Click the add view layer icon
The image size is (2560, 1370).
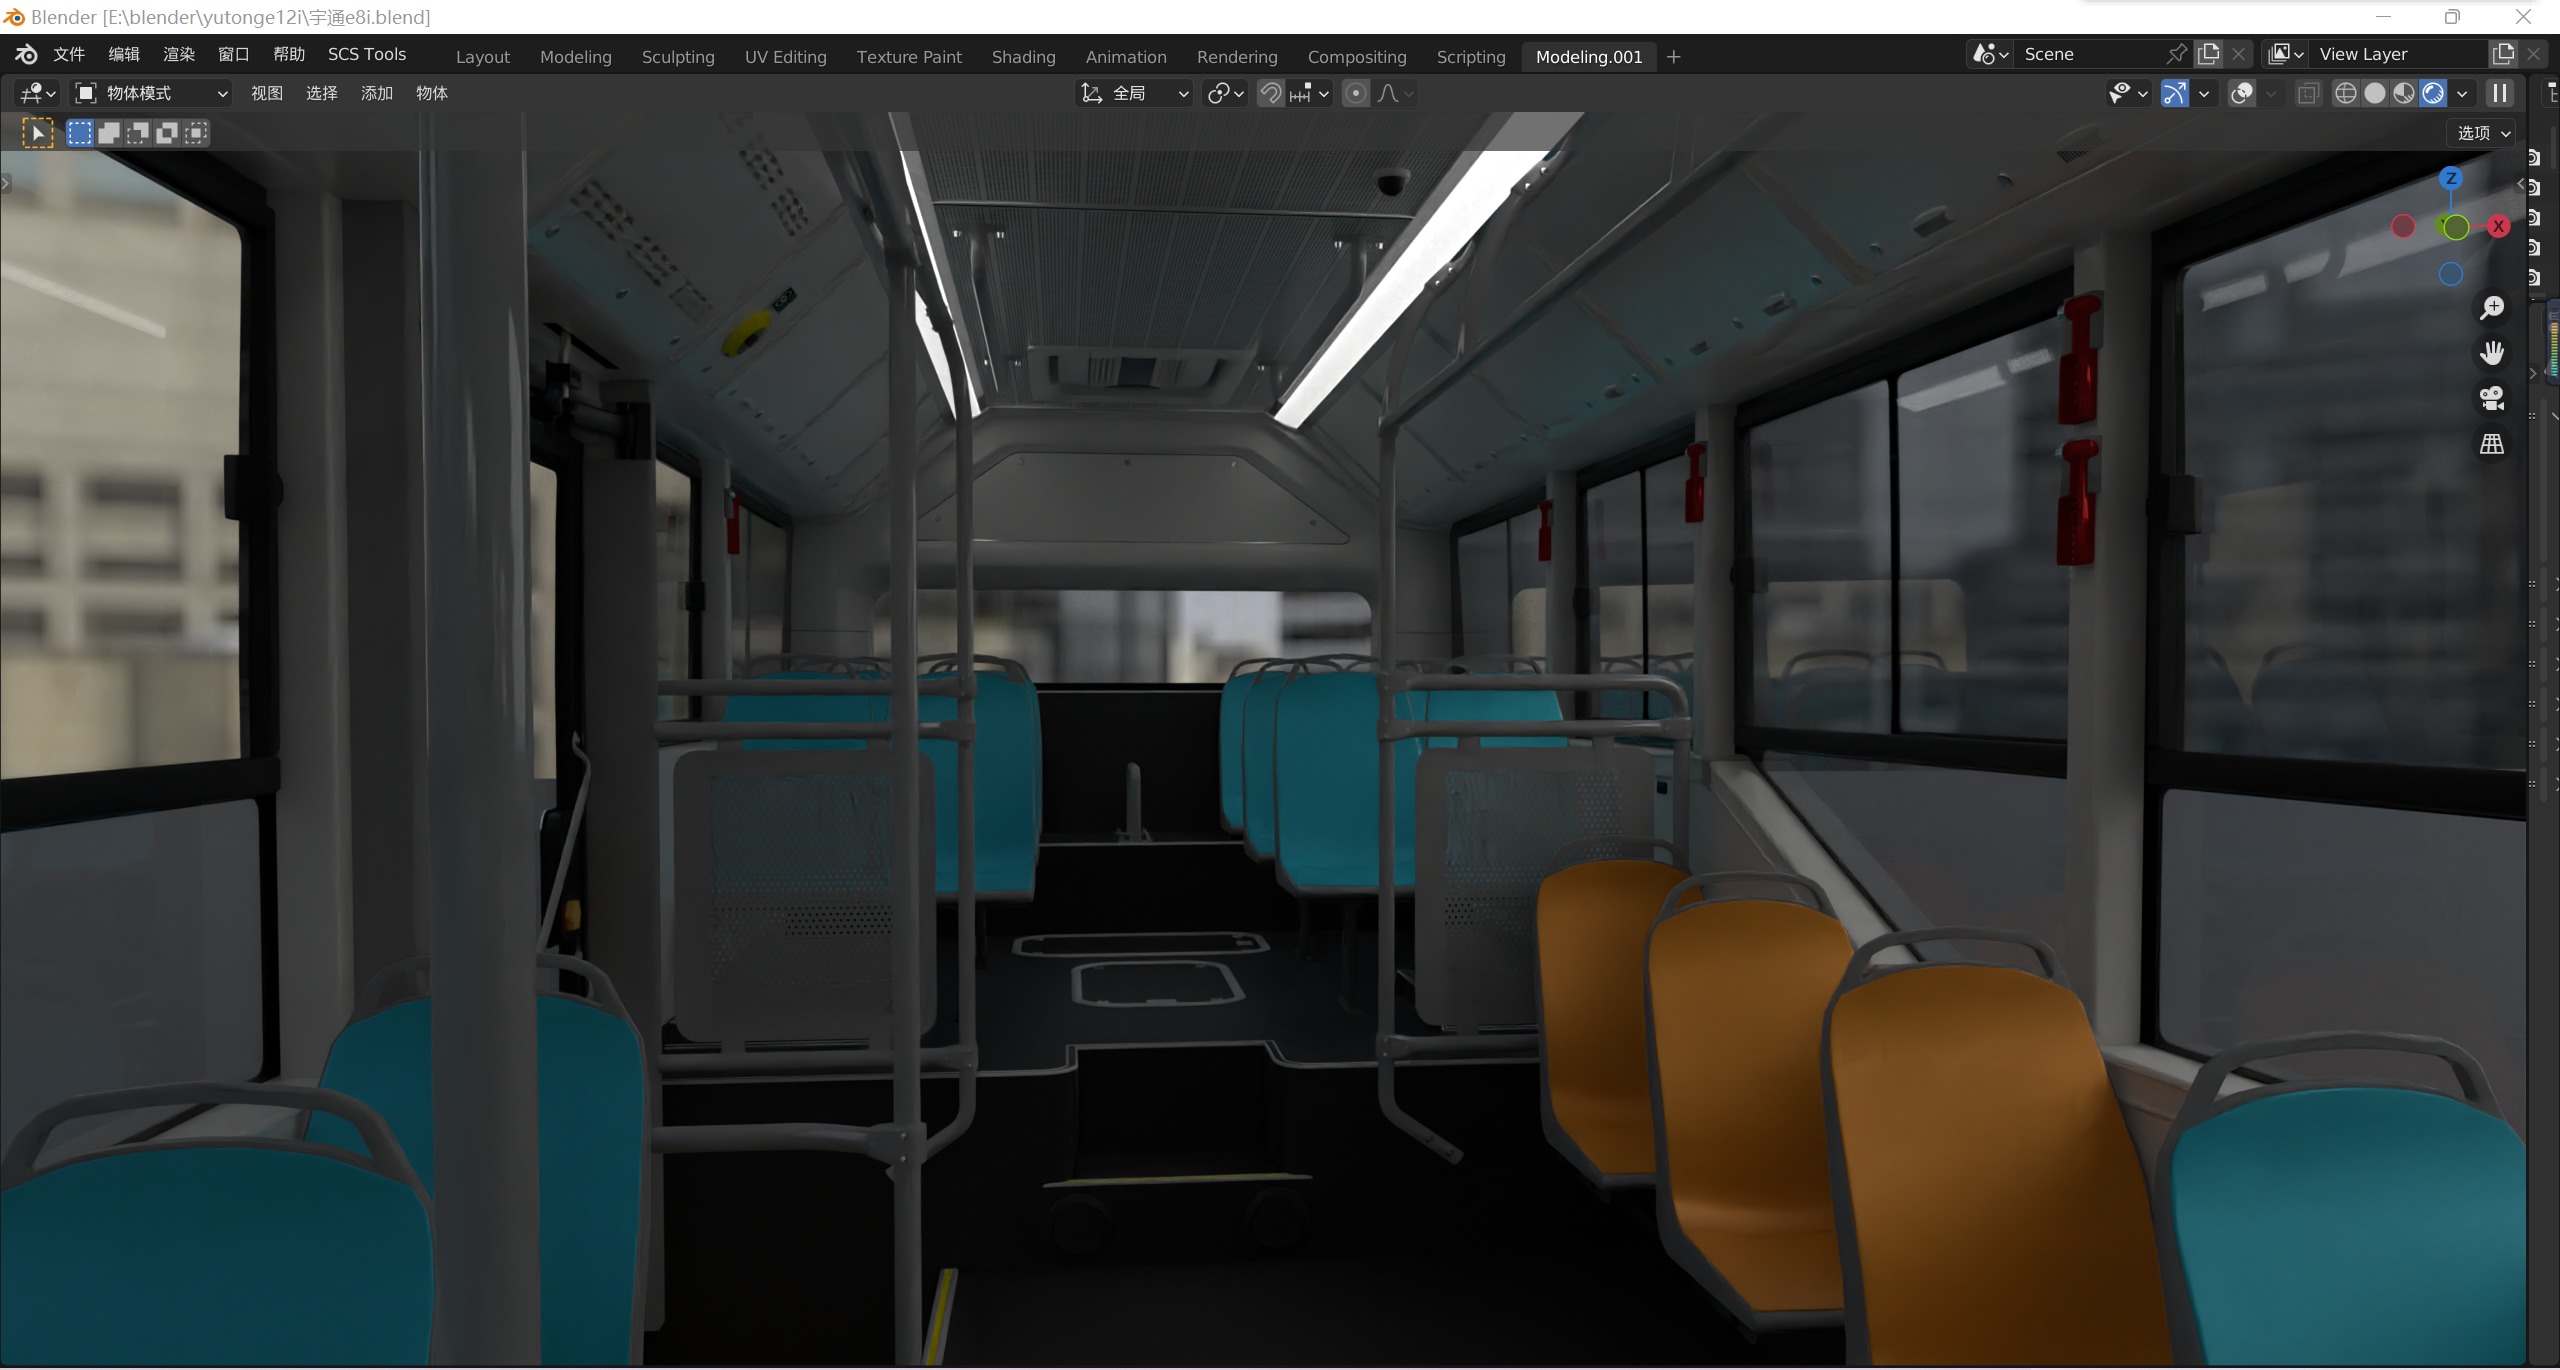point(2503,54)
